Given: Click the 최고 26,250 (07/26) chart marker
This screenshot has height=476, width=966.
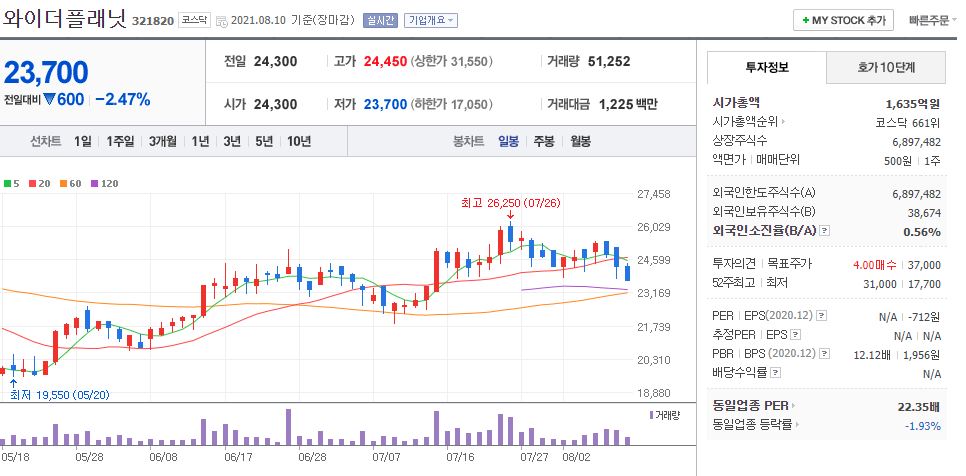Looking at the screenshot, I should coord(510,203).
